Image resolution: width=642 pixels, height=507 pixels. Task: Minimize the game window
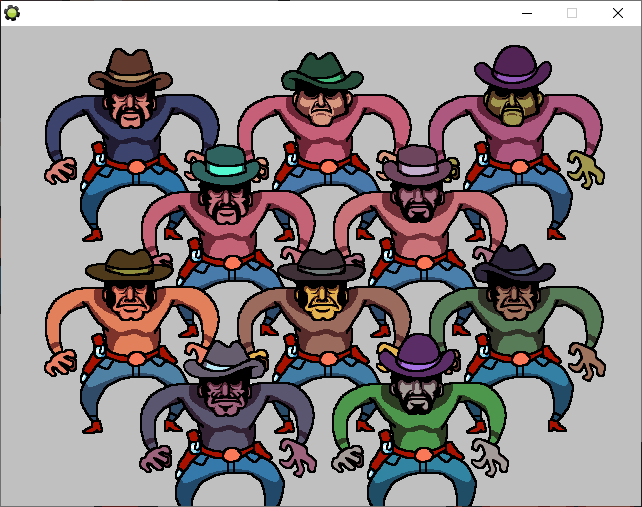click(527, 13)
